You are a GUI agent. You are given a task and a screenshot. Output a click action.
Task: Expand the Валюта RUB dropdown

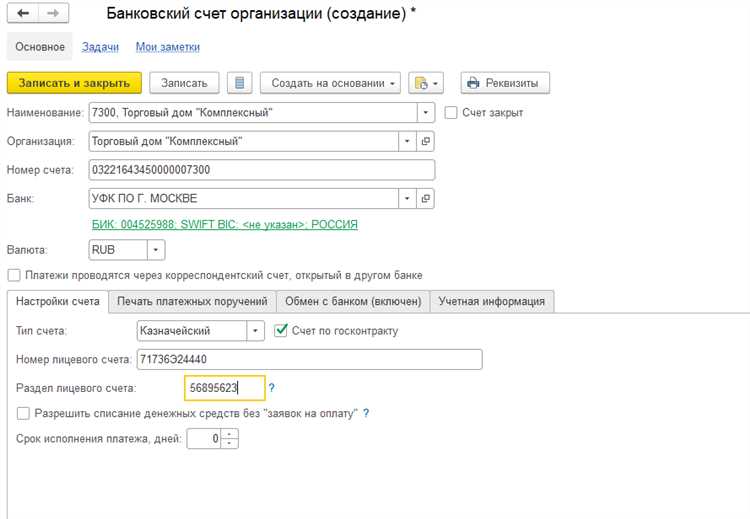click(156, 249)
